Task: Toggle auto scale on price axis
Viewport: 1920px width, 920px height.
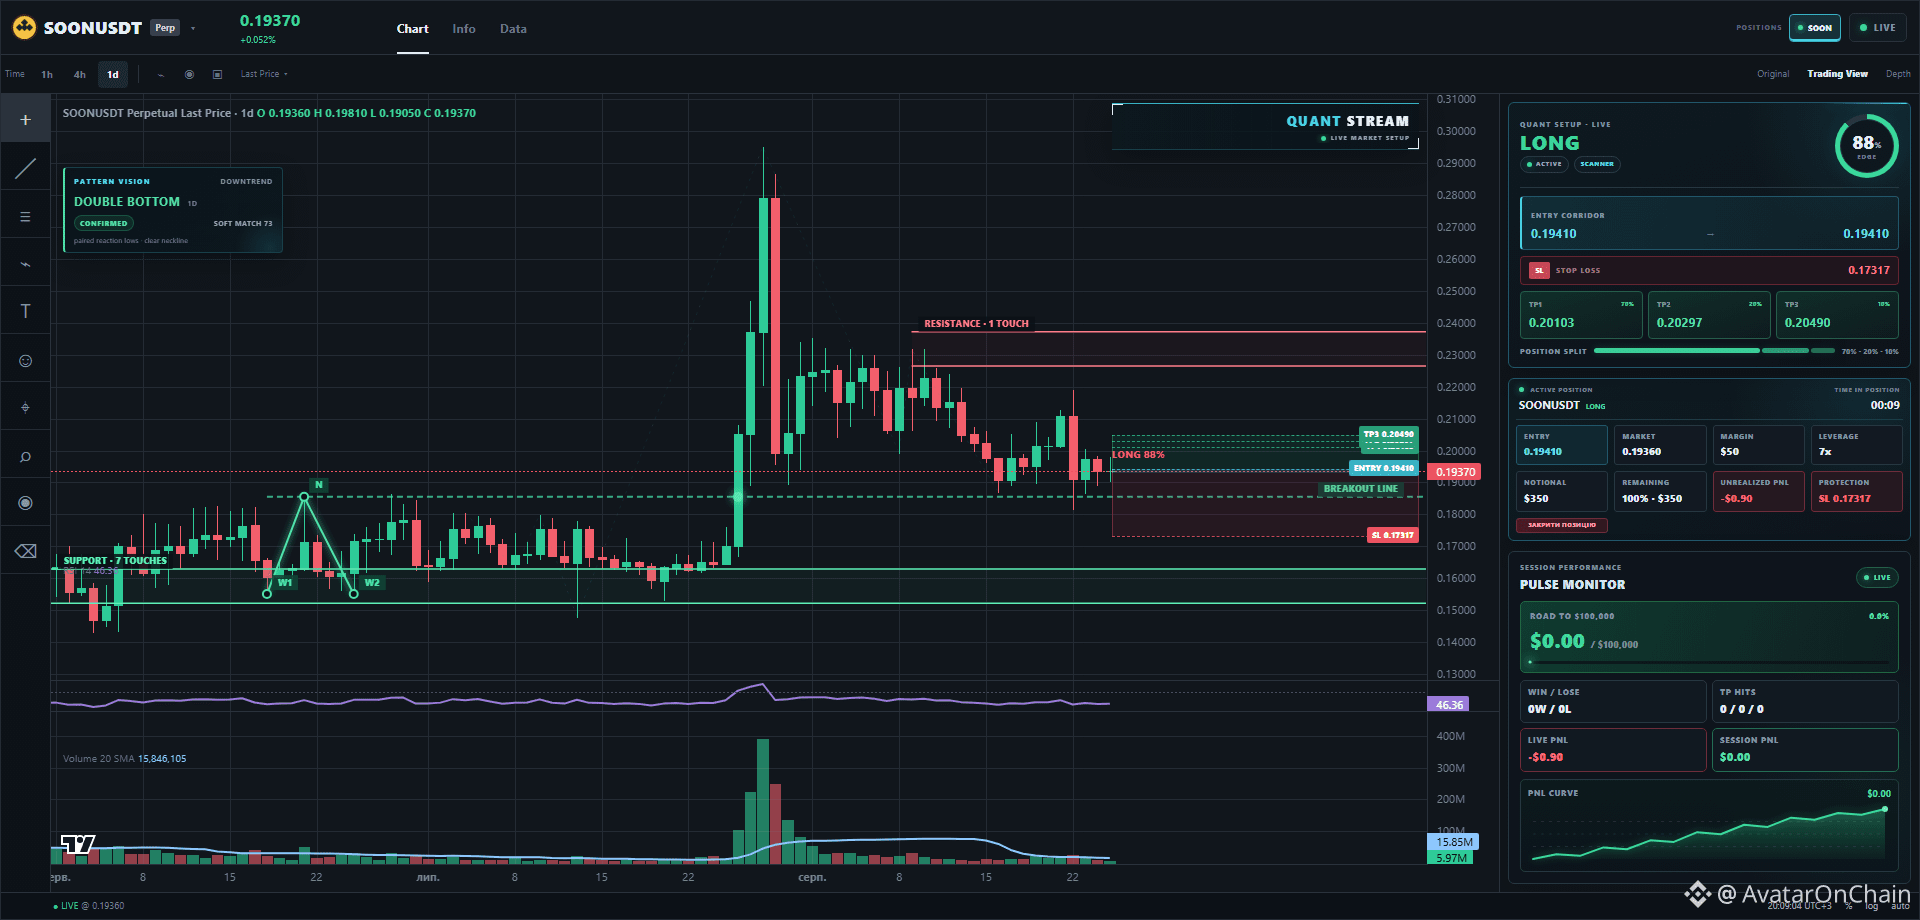Action: coord(1900,906)
